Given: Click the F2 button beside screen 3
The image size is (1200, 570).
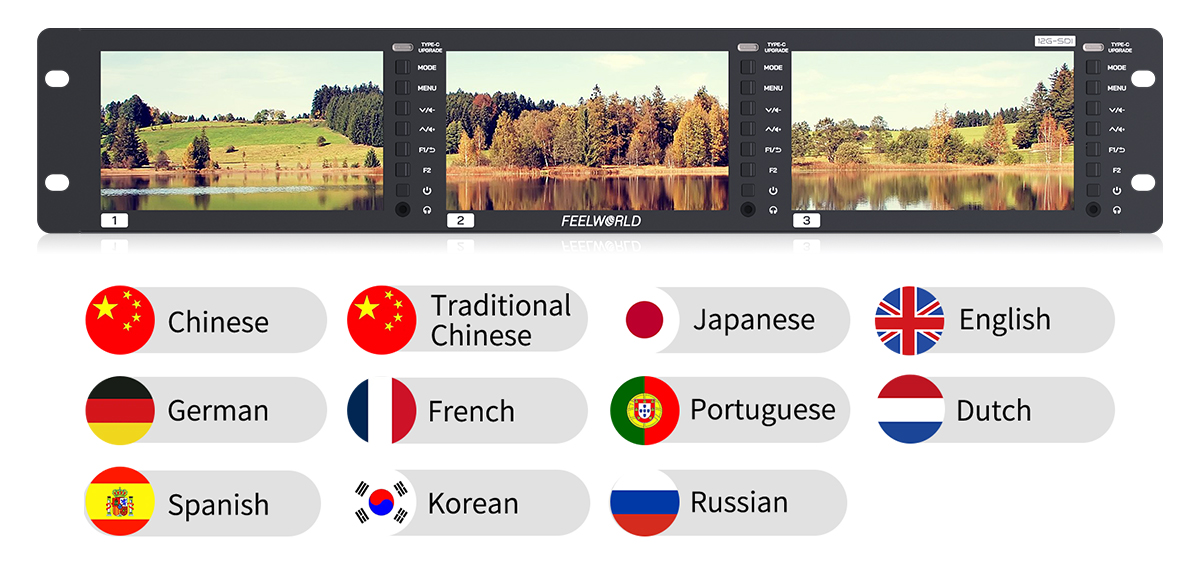Looking at the screenshot, I should click(1093, 170).
